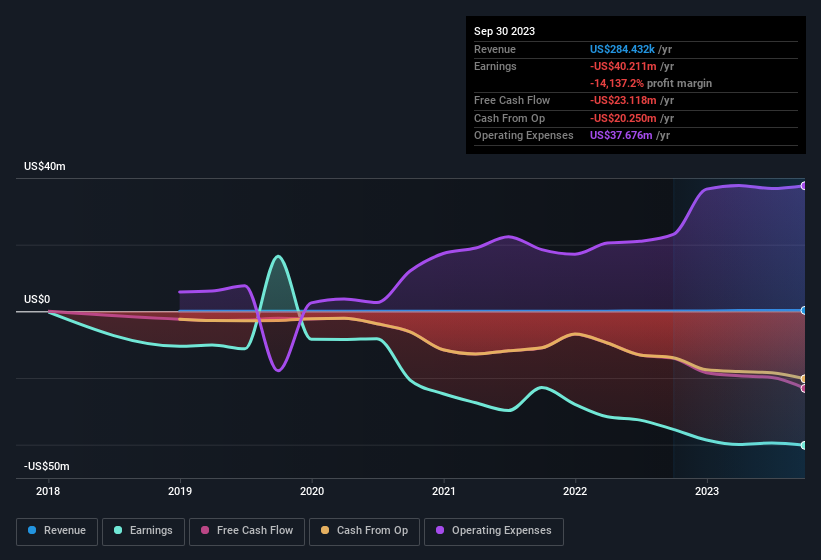Click the Sep 30 2023 tooltip date
Screen dimensions: 821x560
pyautogui.click(x=504, y=31)
